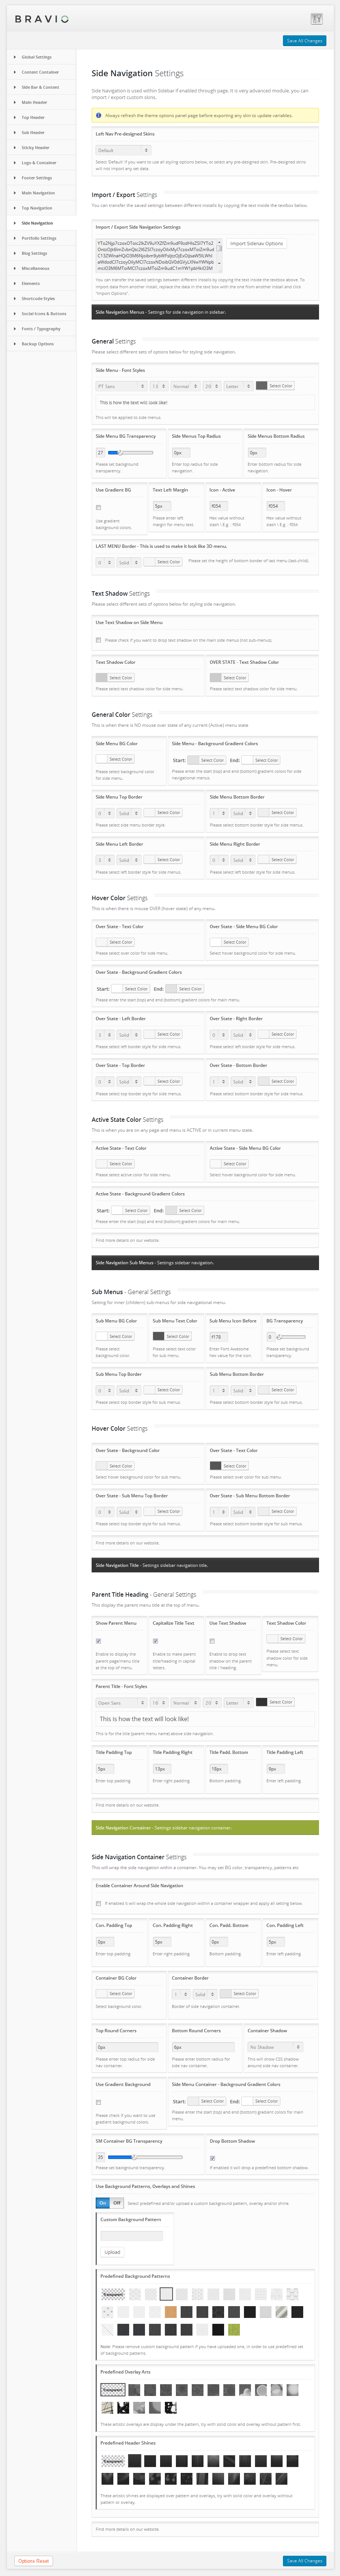Switch to Main Navigation settings
This screenshot has width=340, height=2576.
point(38,193)
